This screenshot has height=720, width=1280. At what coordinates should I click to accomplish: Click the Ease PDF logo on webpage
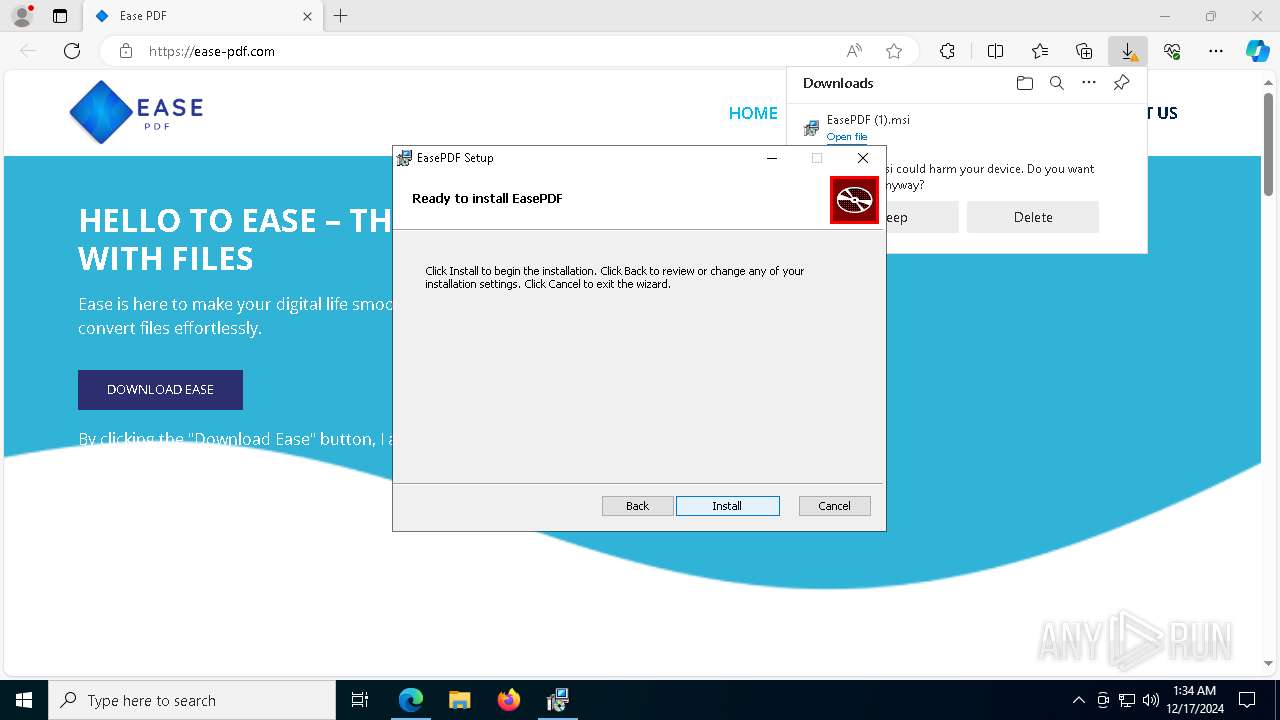pyautogui.click(x=136, y=112)
